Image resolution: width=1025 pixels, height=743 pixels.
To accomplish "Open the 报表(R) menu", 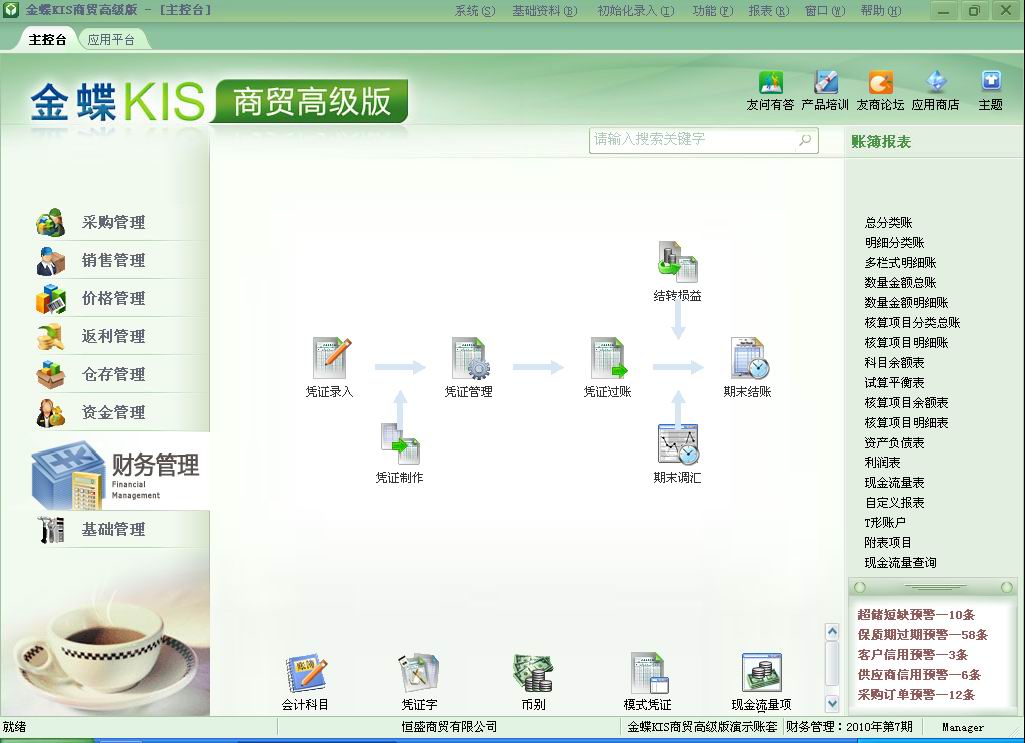I will coord(769,10).
